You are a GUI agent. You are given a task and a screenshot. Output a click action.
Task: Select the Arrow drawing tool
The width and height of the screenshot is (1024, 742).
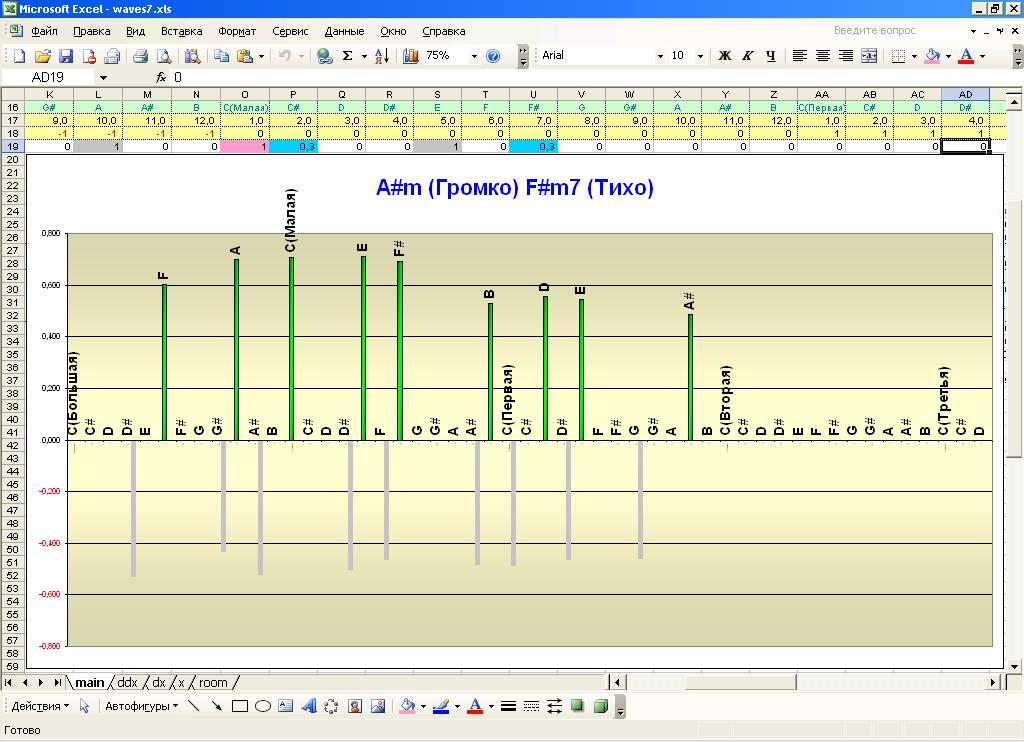(216, 706)
